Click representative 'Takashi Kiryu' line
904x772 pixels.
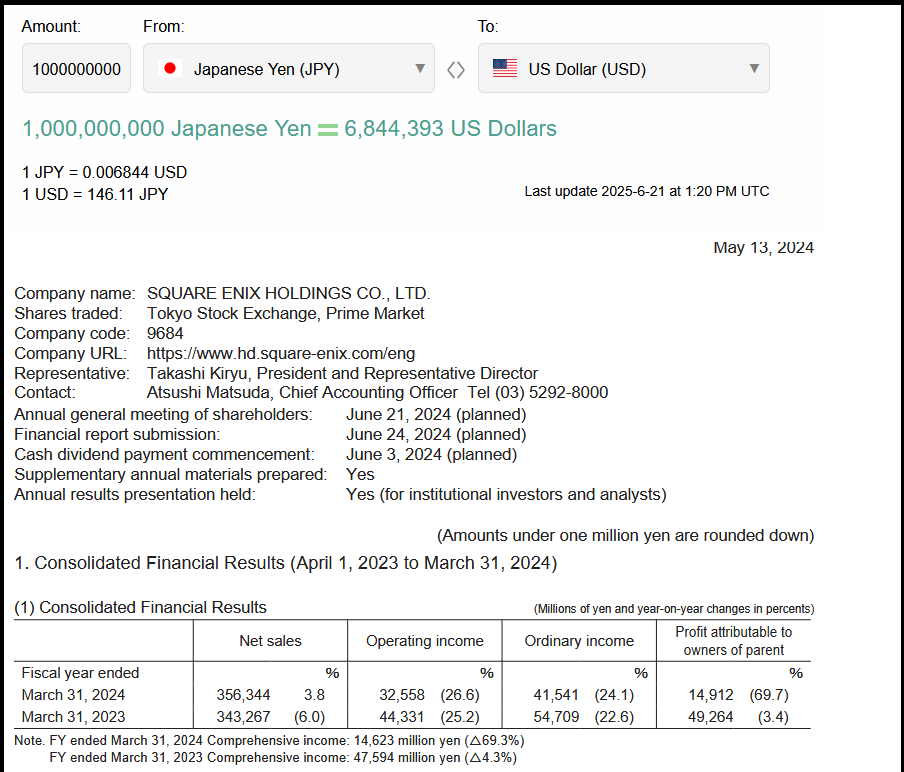[342, 373]
